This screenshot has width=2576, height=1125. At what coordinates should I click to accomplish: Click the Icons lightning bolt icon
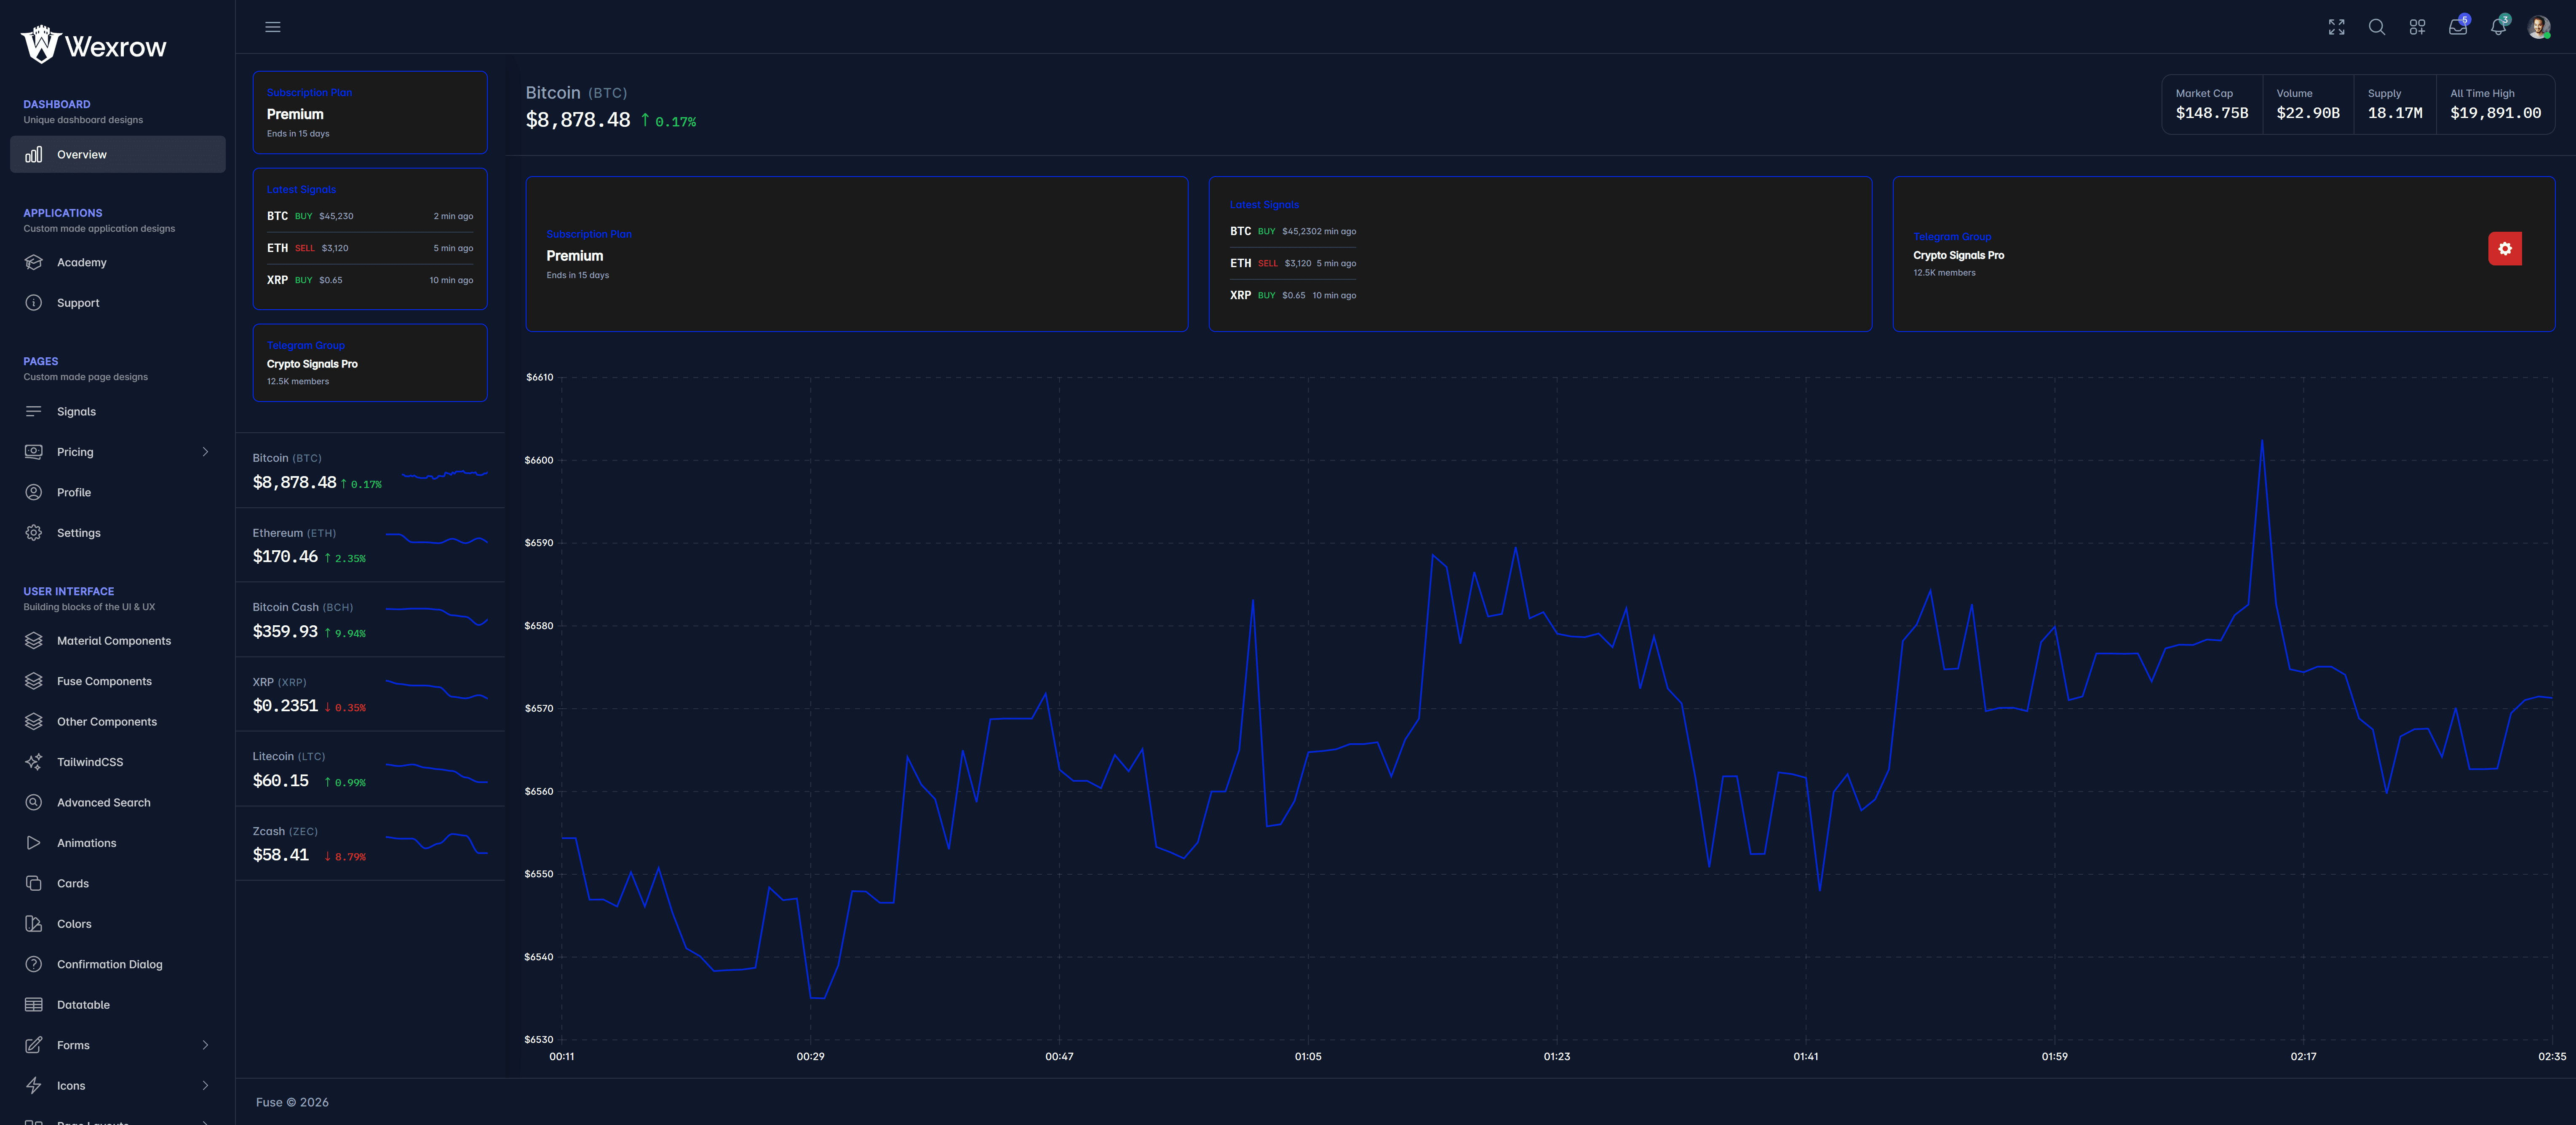(34, 1086)
